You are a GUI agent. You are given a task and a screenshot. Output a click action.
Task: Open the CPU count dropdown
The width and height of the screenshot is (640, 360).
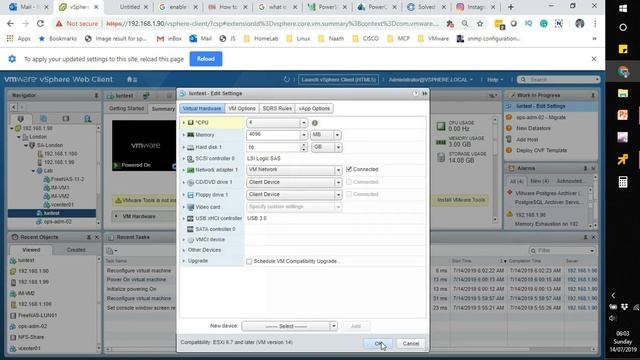304,123
